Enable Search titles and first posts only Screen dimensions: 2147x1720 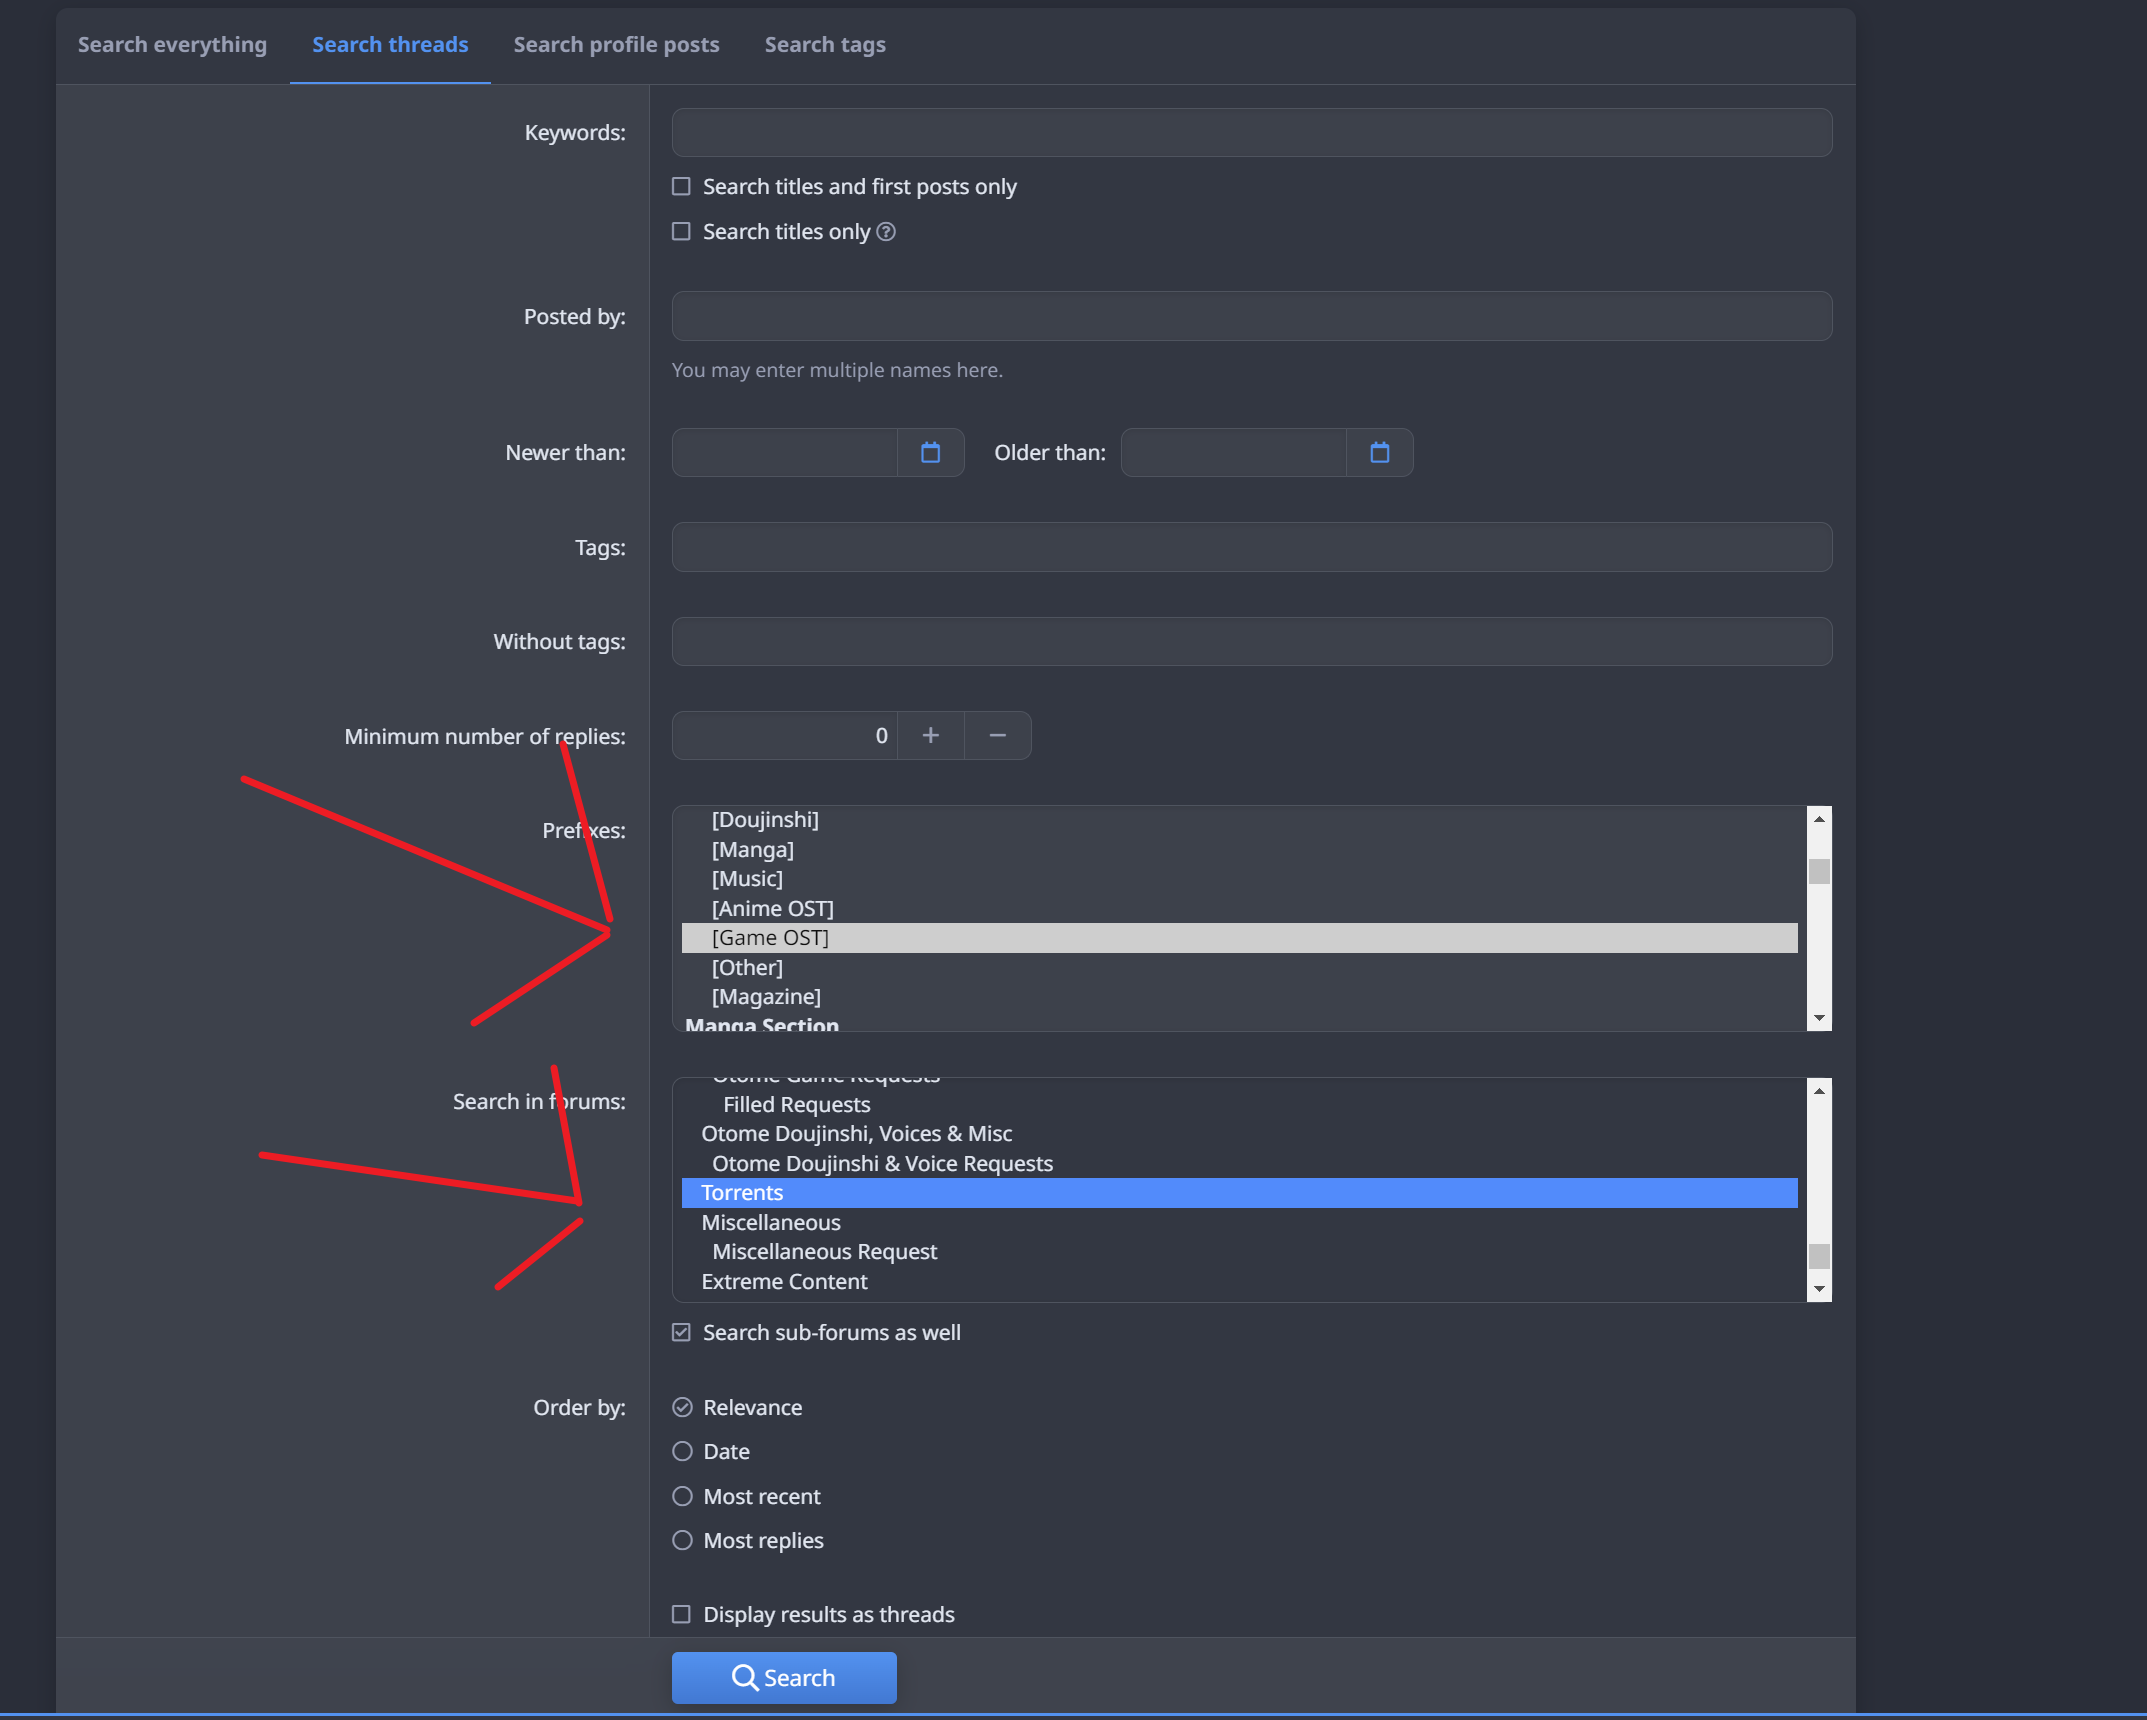click(x=681, y=187)
